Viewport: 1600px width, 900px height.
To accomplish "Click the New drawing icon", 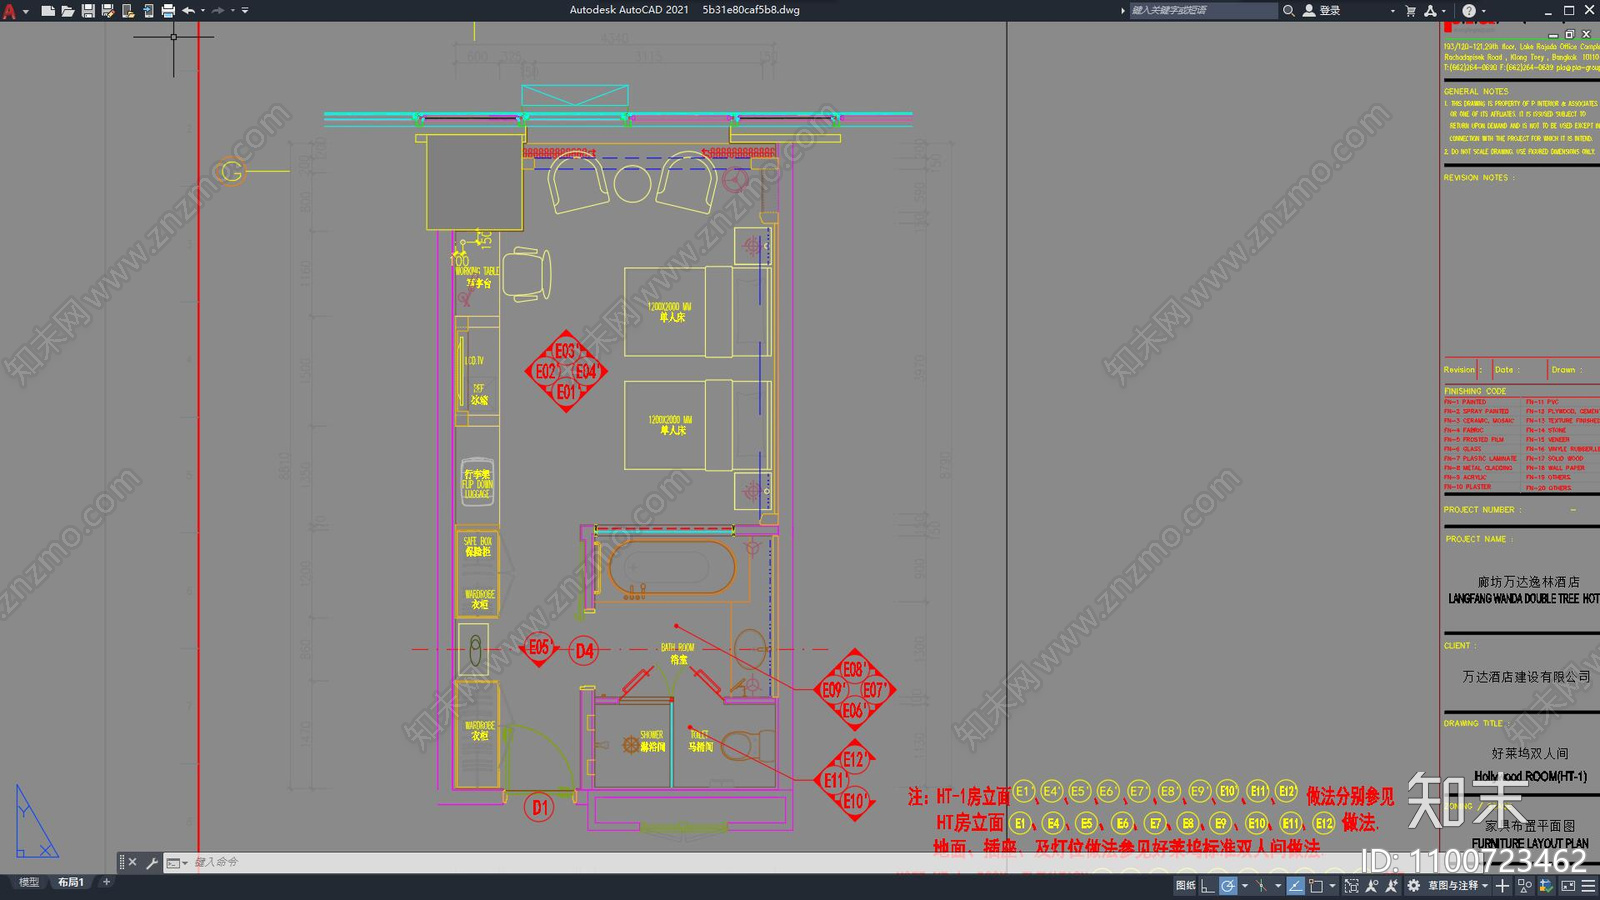I will pyautogui.click(x=48, y=10).
